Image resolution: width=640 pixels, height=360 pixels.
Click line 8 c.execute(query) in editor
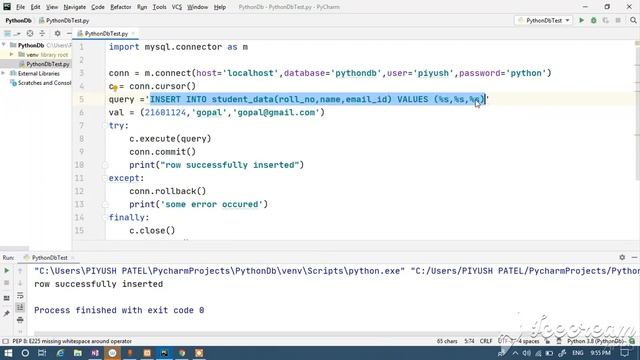click(x=170, y=139)
